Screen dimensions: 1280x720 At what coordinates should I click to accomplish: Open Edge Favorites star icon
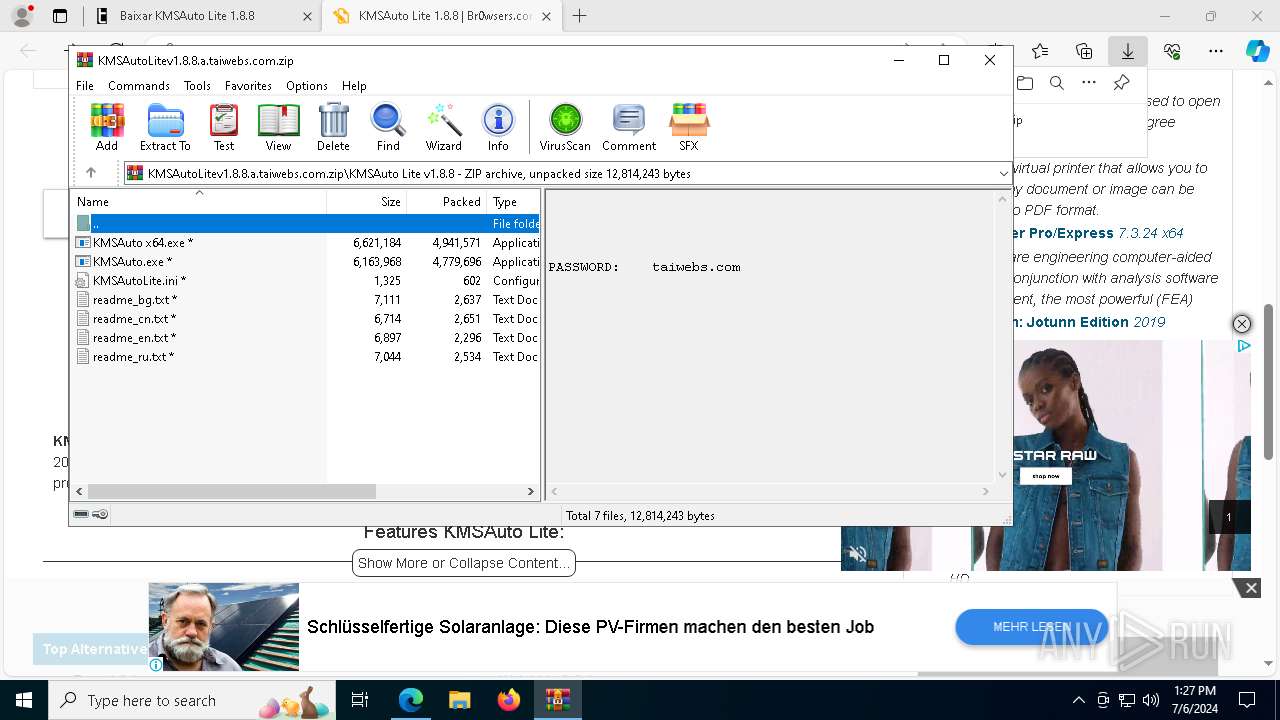click(x=1040, y=51)
